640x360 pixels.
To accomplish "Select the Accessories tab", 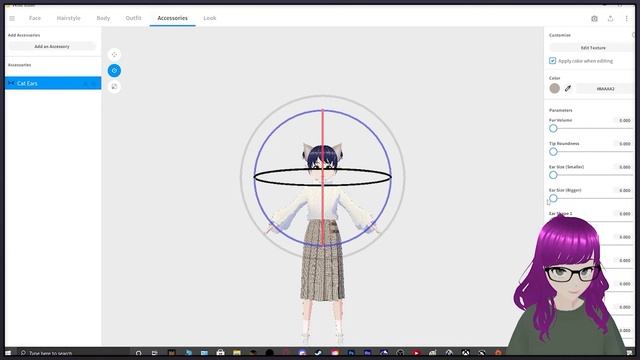I will pyautogui.click(x=172, y=18).
